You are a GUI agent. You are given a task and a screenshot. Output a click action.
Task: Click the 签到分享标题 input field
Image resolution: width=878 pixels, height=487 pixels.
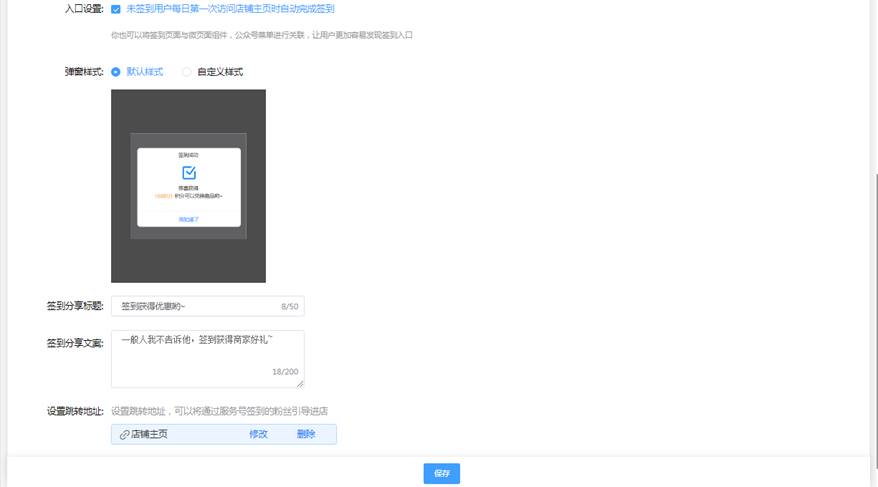click(x=208, y=306)
